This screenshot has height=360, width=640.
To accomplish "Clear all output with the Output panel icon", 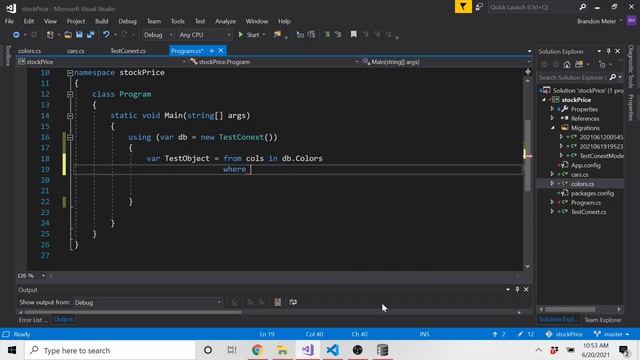I will [x=278, y=302].
